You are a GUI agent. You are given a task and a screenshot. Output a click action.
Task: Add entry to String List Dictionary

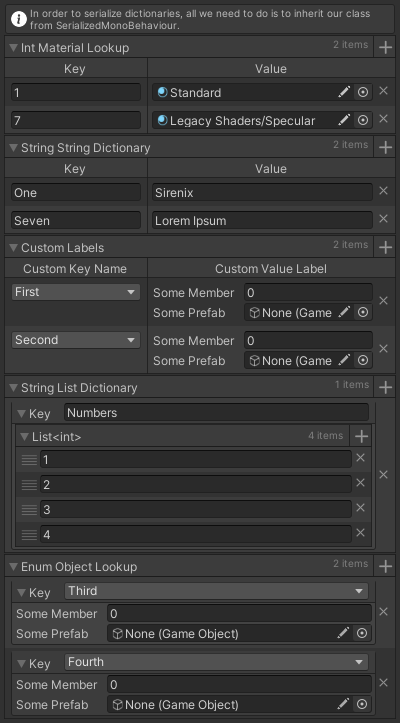(x=385, y=387)
